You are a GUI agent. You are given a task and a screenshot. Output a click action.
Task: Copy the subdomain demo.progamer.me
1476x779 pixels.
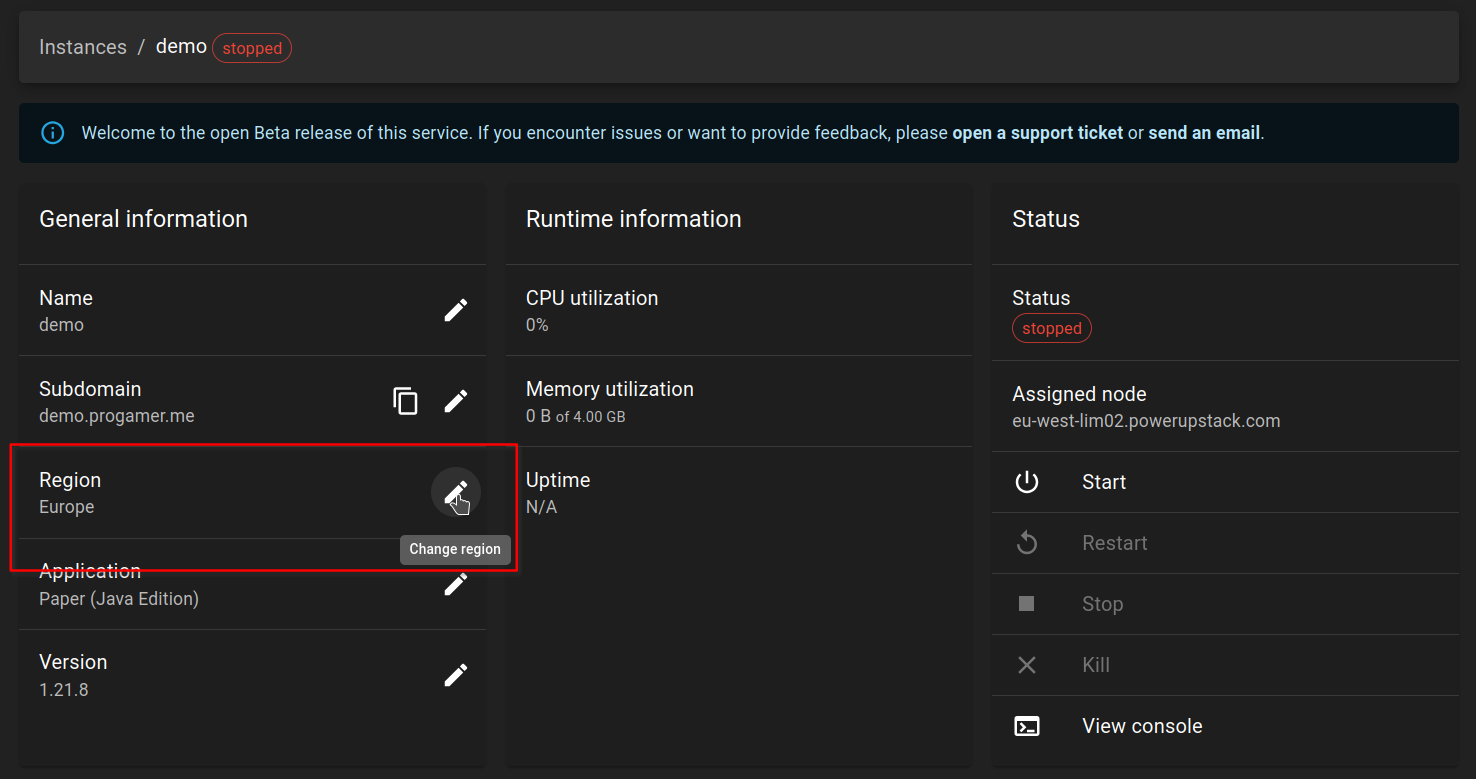point(405,401)
